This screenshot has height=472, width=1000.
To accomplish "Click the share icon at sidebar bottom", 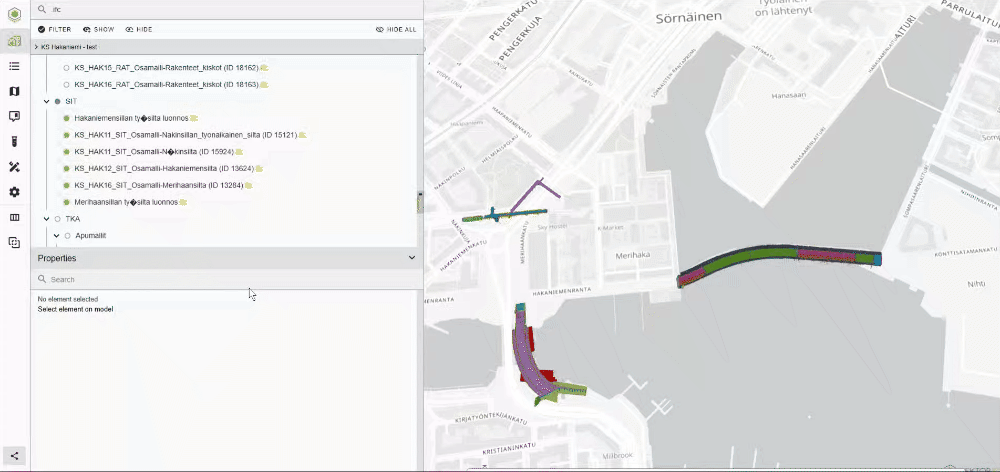I will 14,455.
